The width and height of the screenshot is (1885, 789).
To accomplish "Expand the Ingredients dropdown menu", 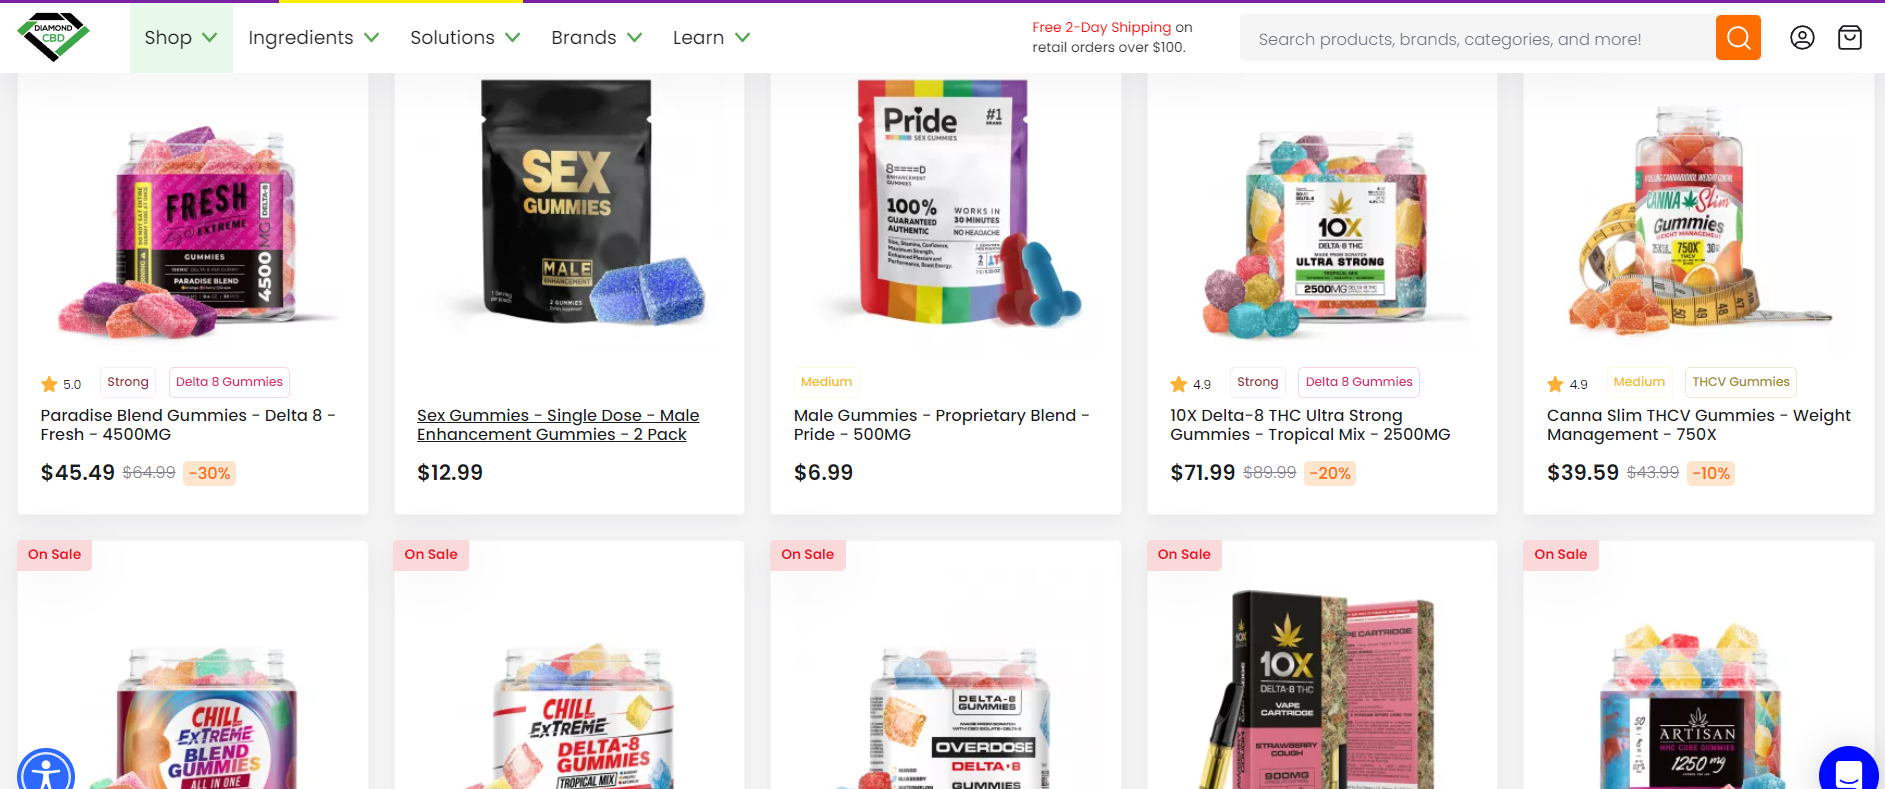I will [x=314, y=38].
